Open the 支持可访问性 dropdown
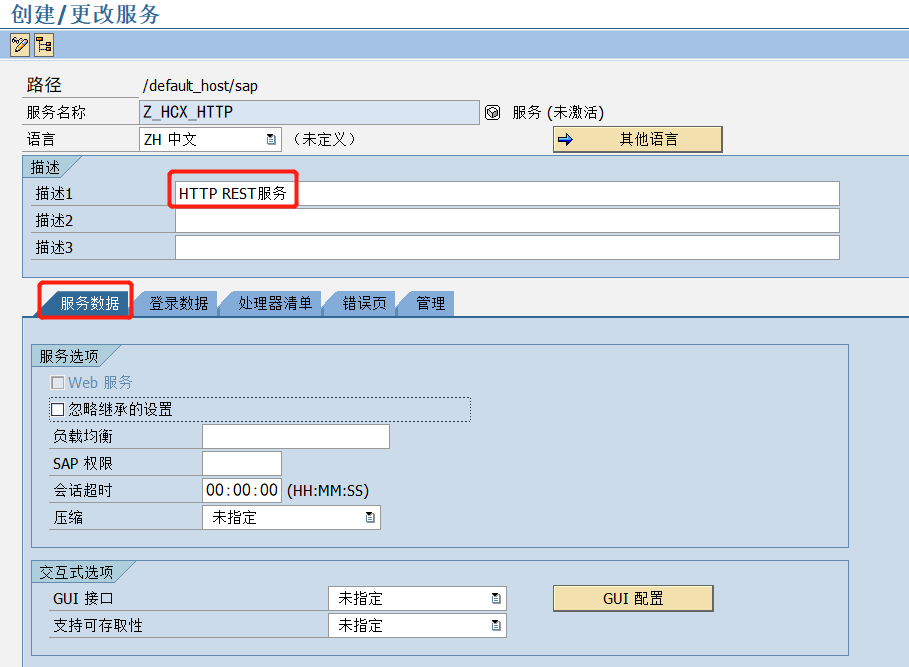 click(x=496, y=624)
